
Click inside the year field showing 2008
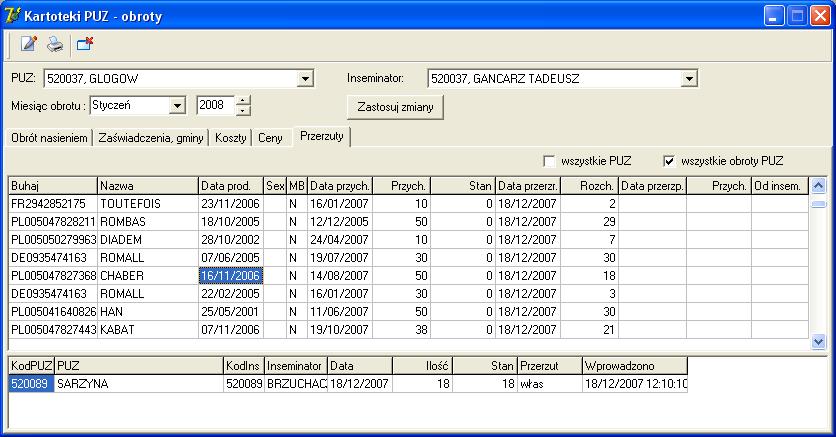click(x=215, y=106)
